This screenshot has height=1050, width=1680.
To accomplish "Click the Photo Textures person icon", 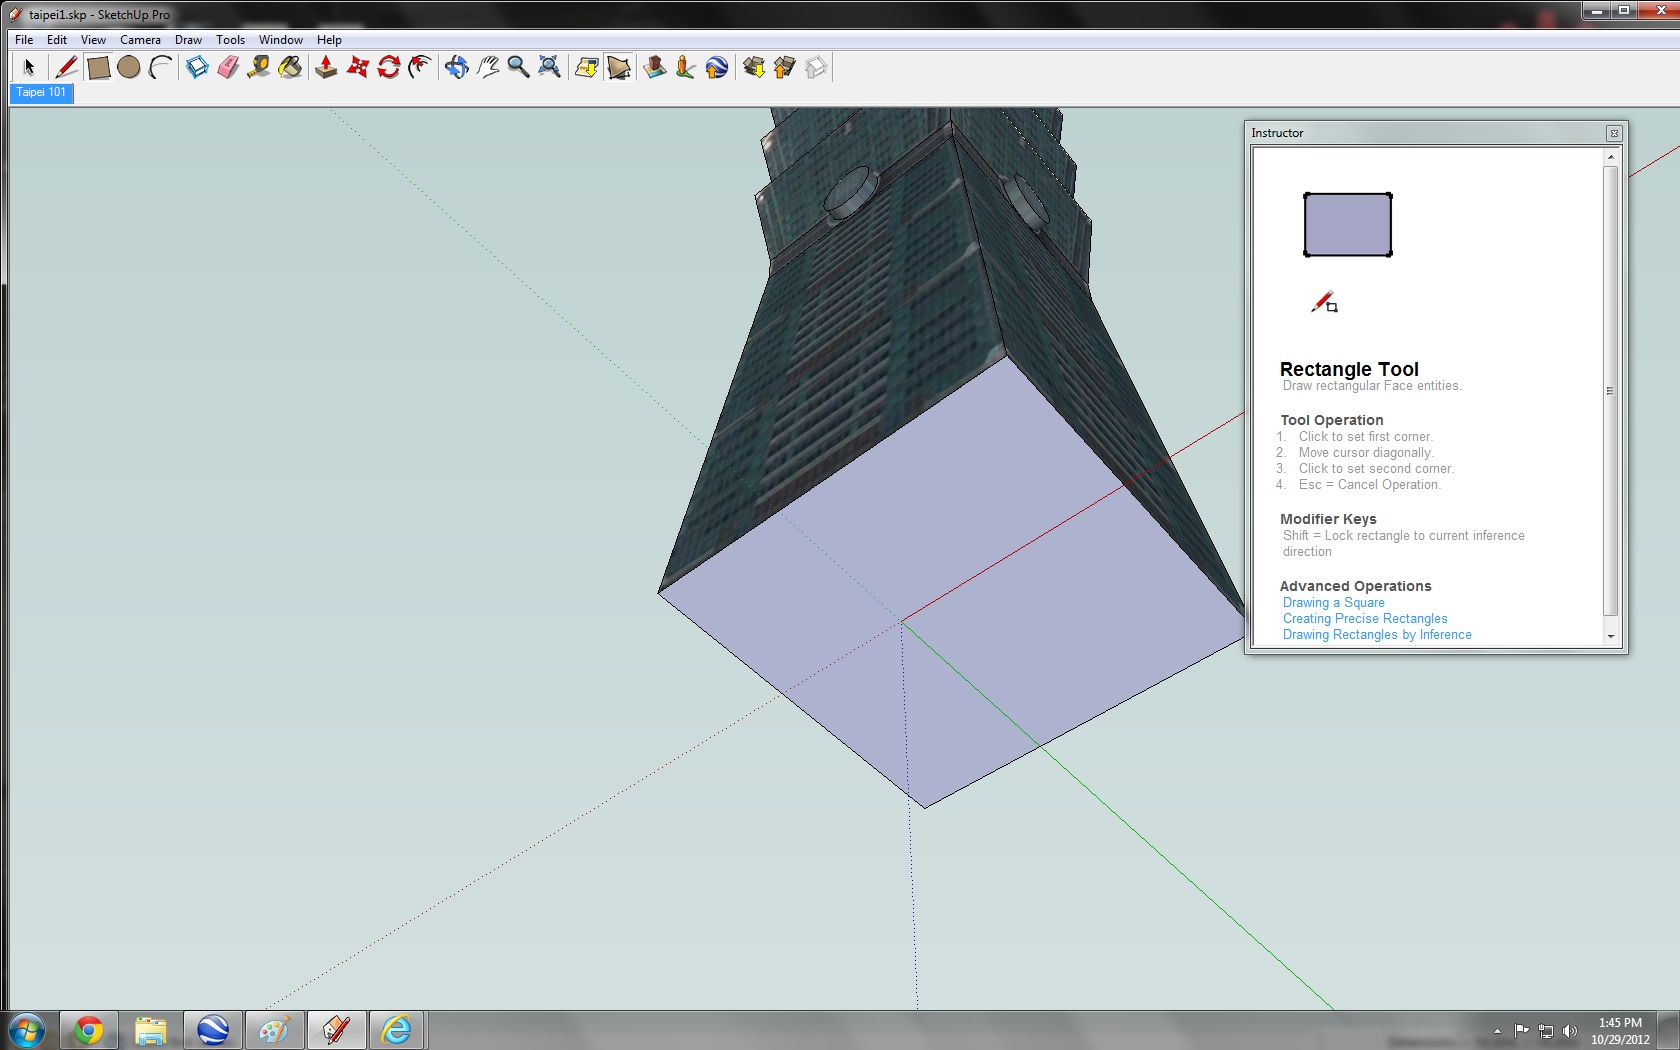I will tap(686, 67).
